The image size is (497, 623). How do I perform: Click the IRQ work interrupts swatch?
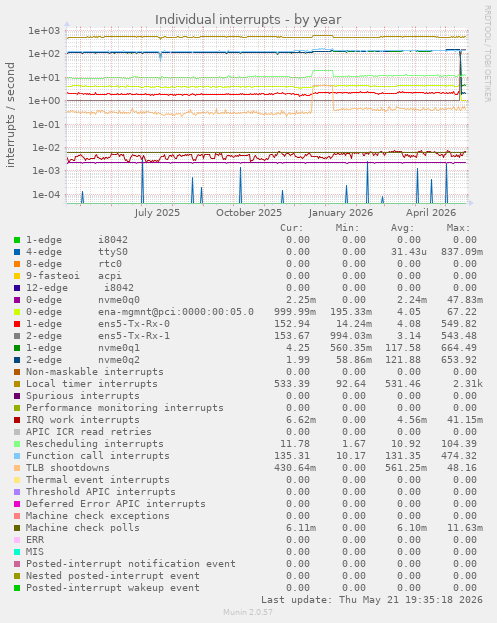coord(17,420)
